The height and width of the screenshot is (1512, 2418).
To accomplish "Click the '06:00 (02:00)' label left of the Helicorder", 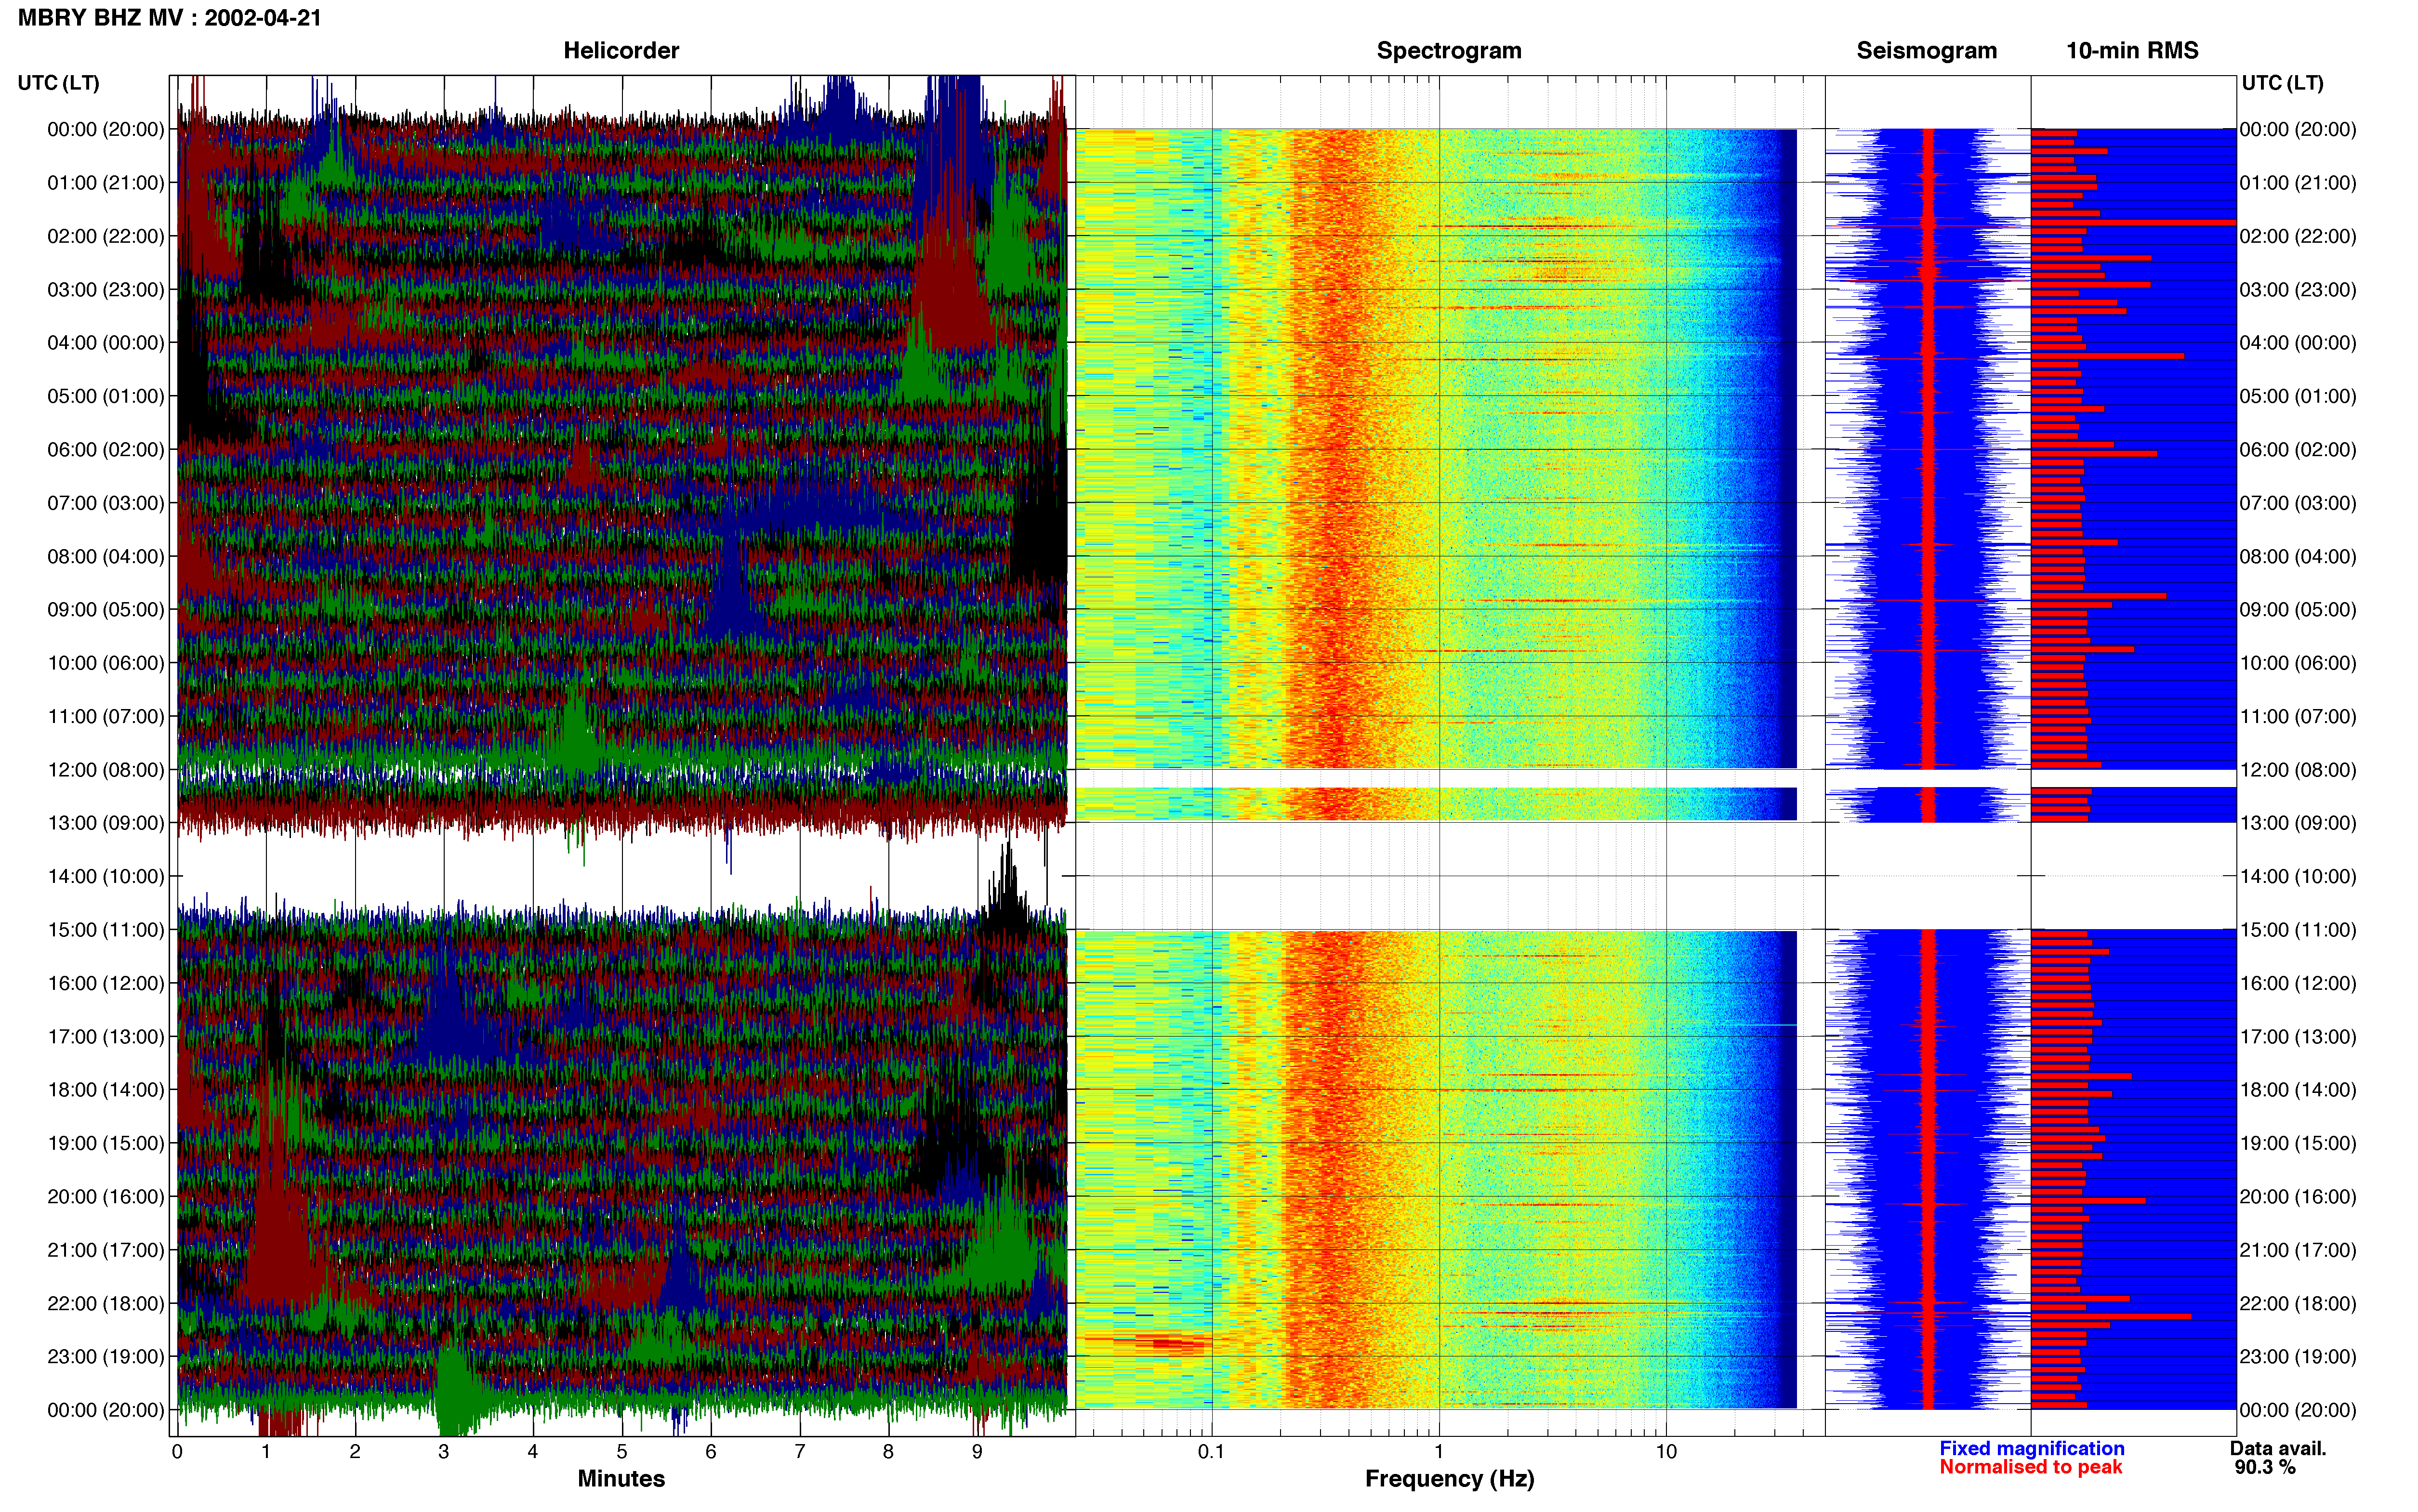I will coord(106,450).
